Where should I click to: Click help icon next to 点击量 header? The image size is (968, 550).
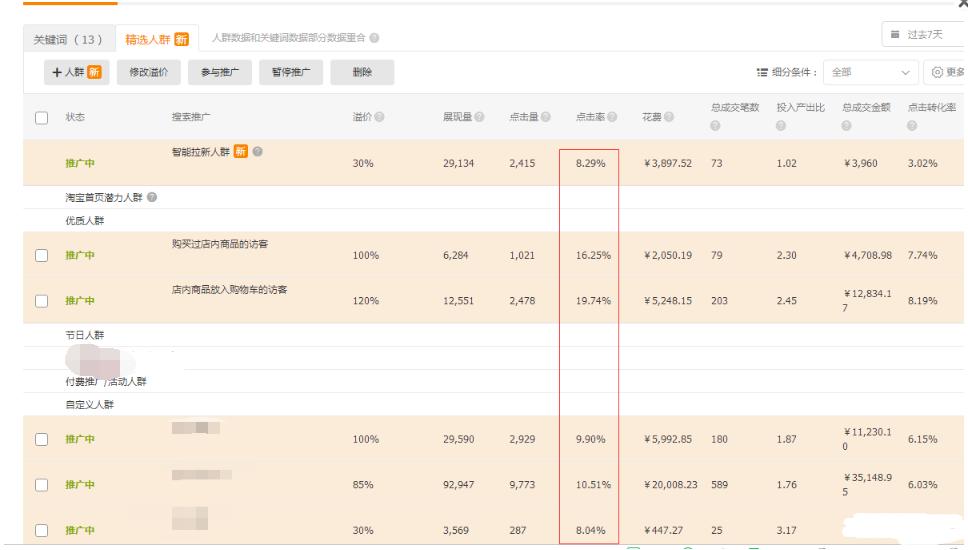tap(546, 117)
